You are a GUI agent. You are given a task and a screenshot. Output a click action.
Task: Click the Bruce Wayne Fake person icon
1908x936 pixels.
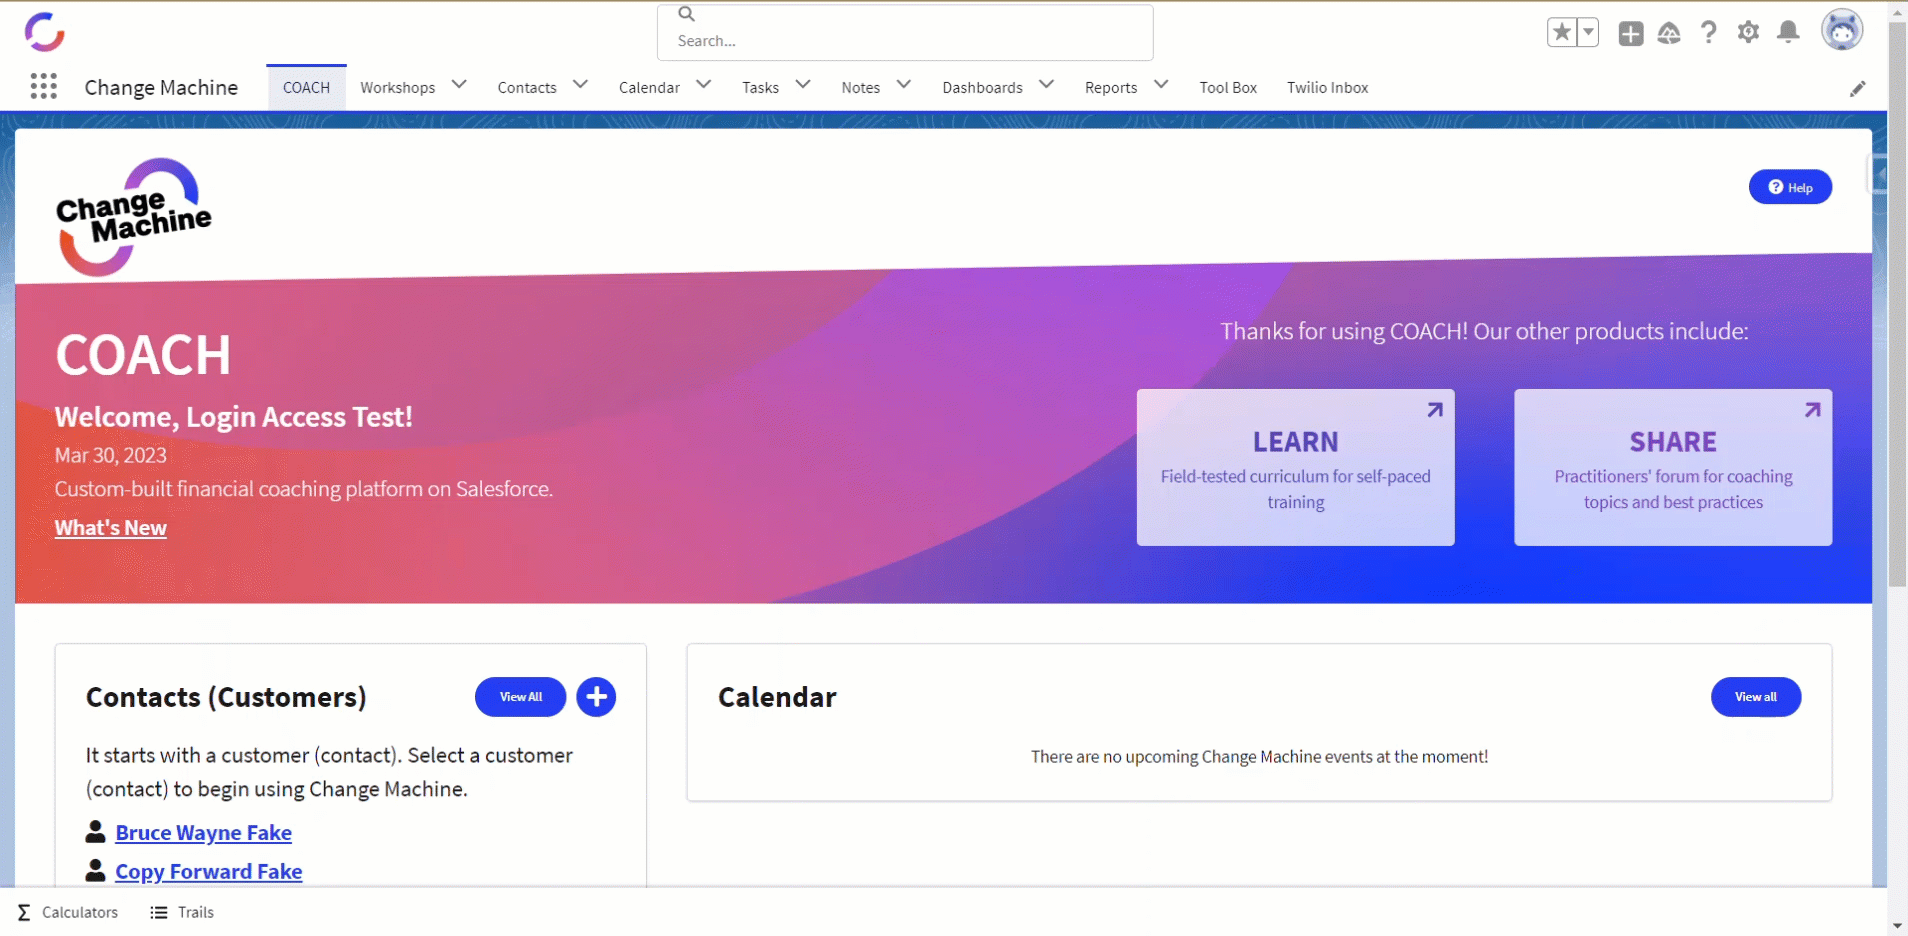(x=96, y=831)
